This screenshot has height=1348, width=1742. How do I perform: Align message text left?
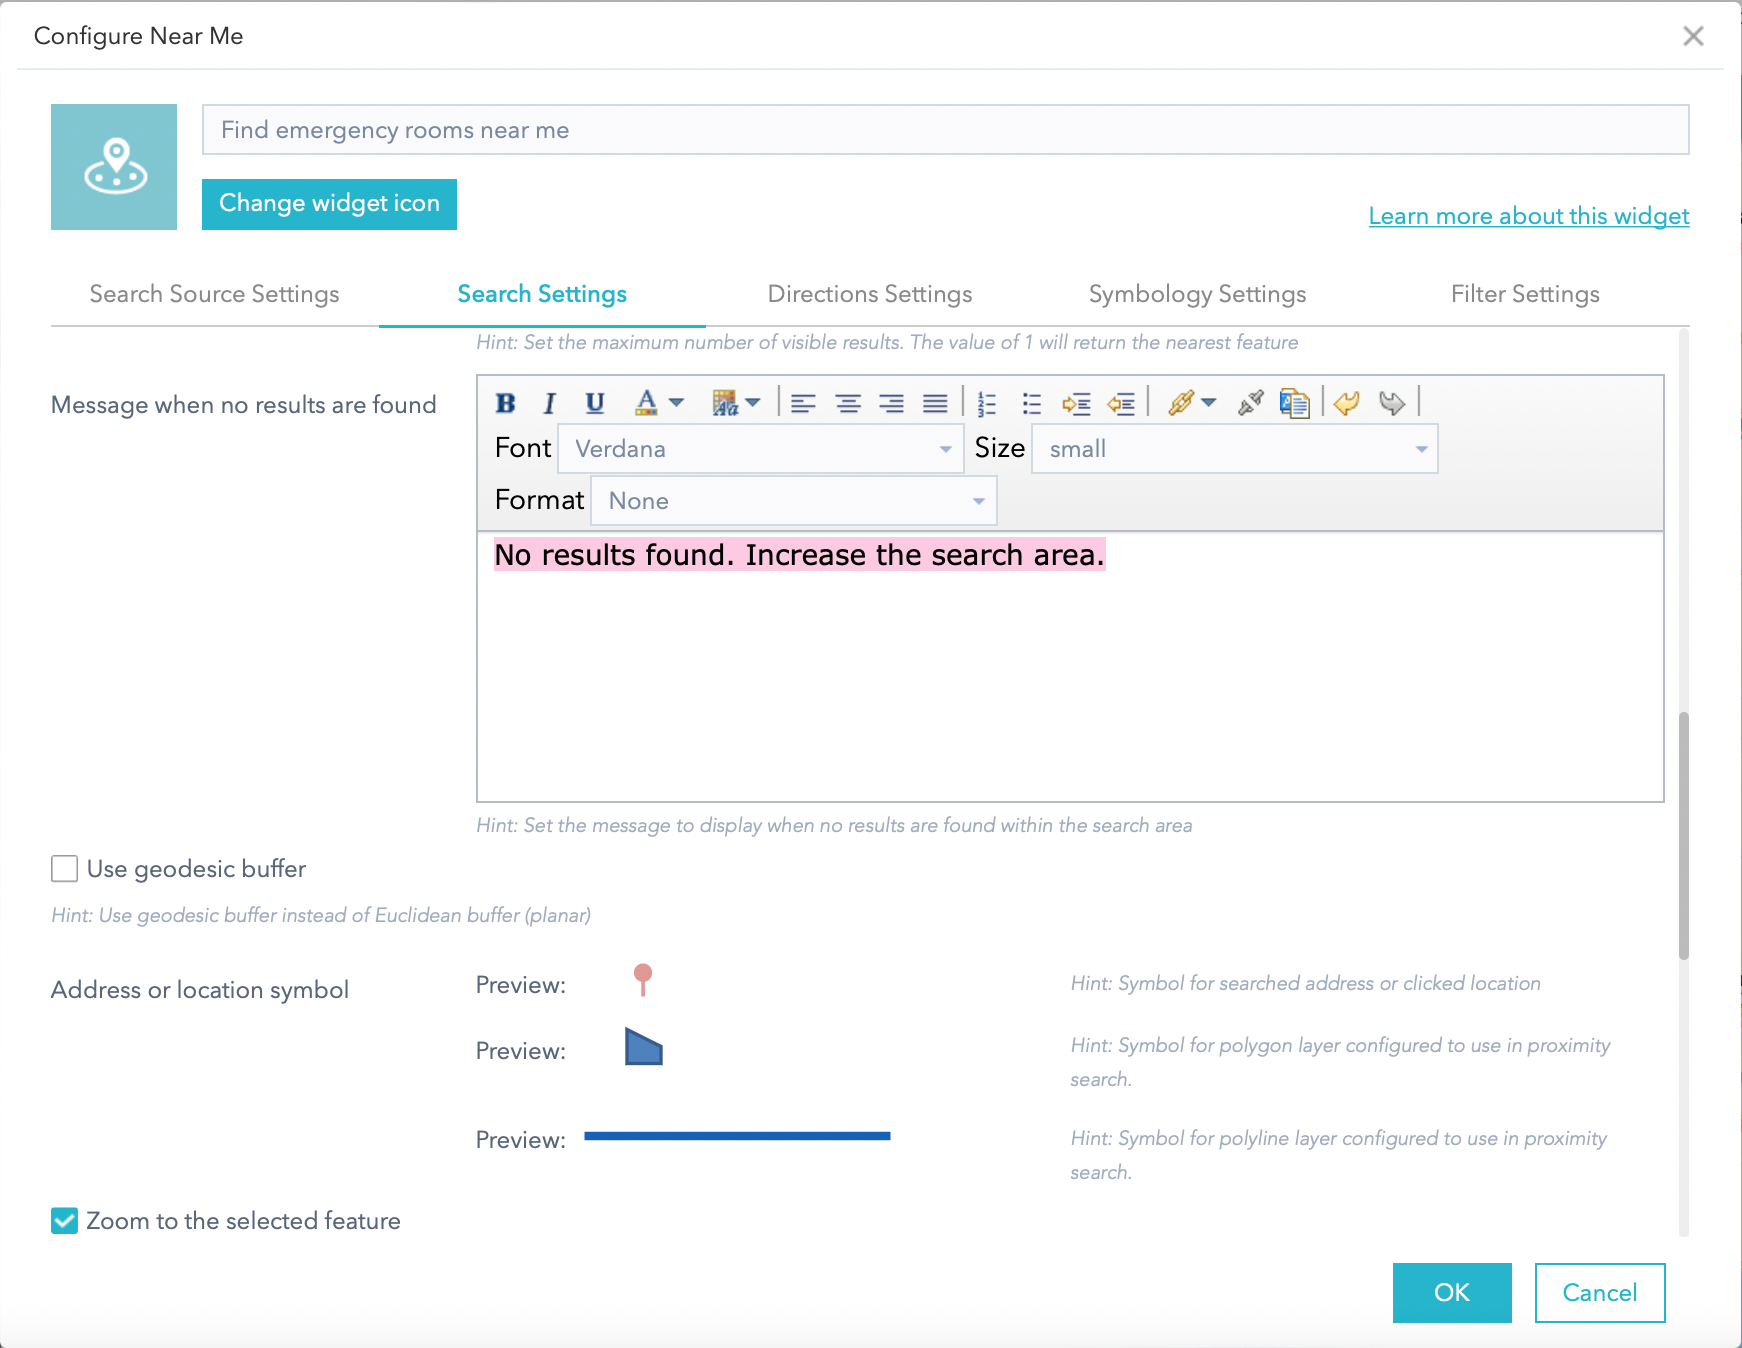(803, 403)
